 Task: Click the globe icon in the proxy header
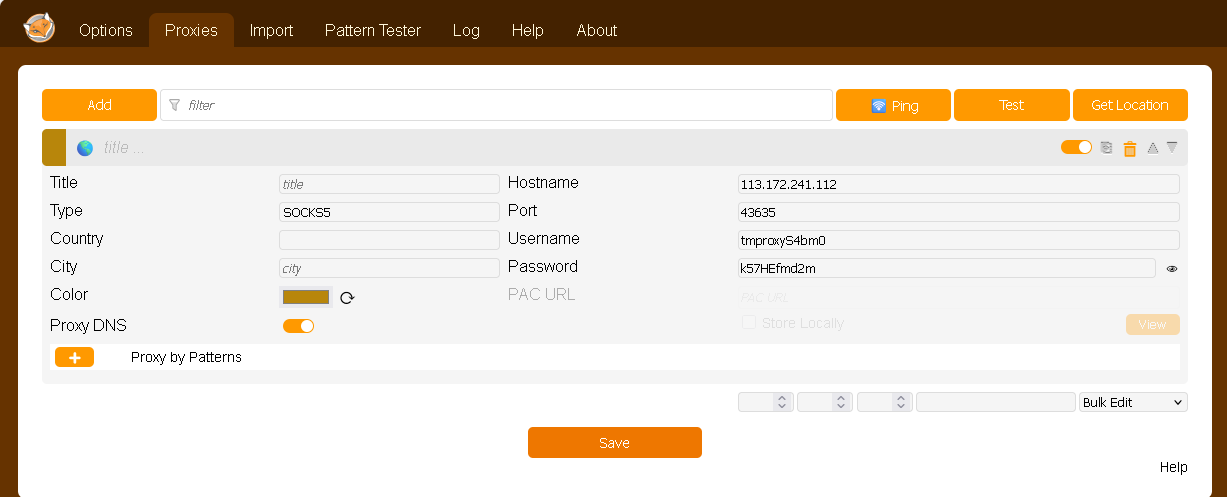(x=85, y=148)
